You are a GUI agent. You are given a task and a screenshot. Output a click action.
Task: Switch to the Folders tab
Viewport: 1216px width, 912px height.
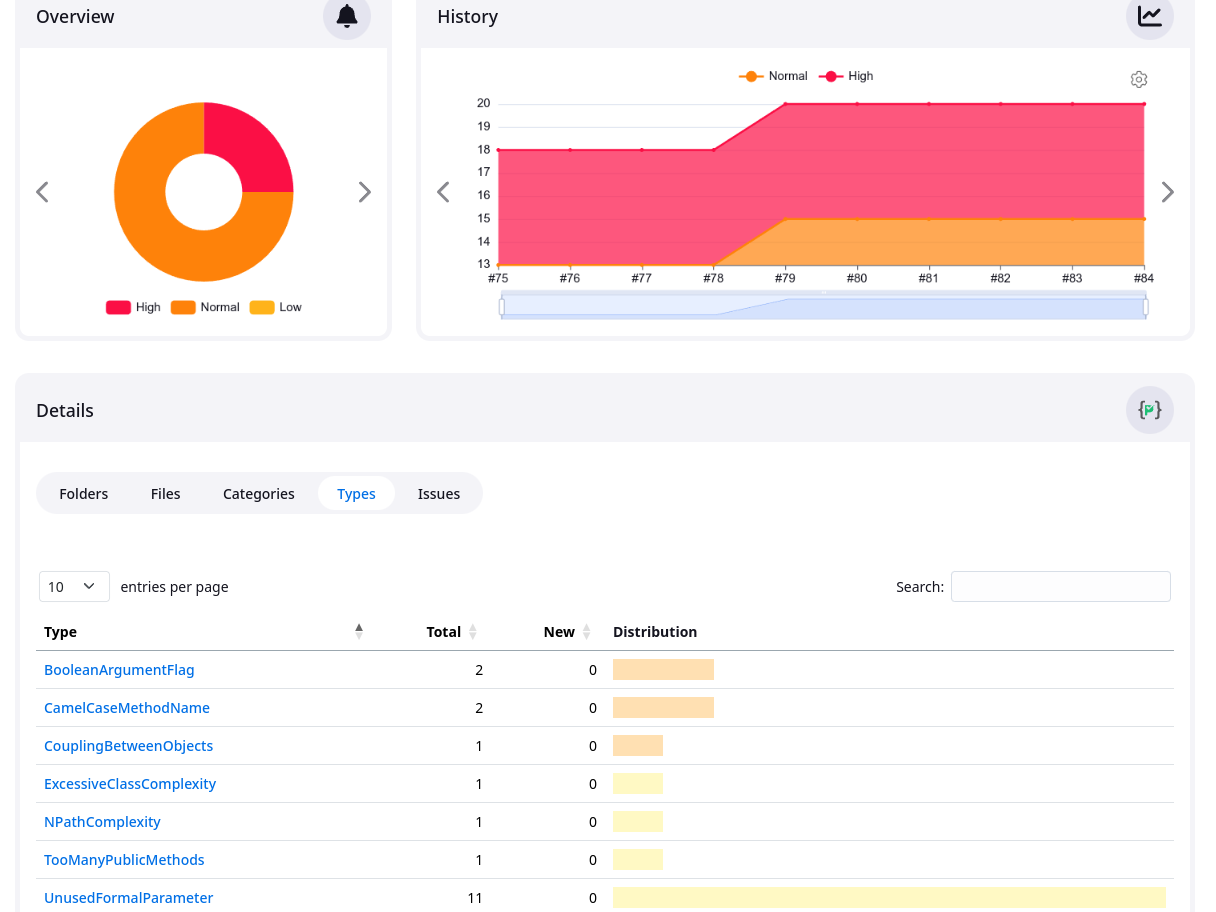coord(84,494)
